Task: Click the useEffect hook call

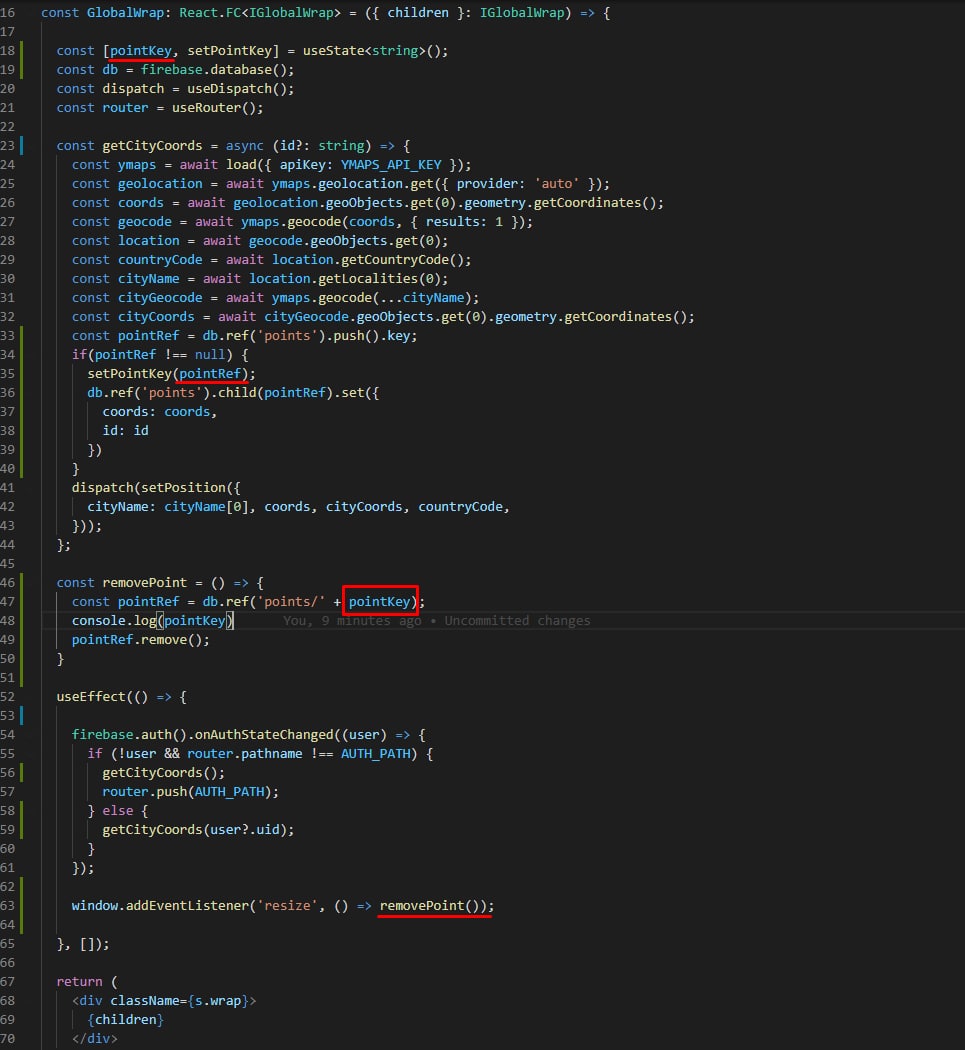Action: click(x=90, y=696)
